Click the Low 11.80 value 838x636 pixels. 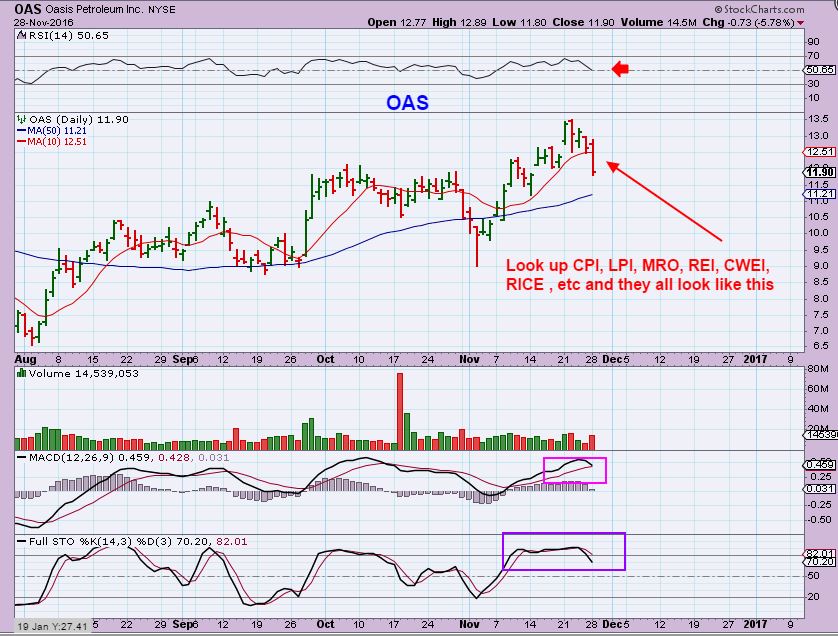tap(520, 22)
